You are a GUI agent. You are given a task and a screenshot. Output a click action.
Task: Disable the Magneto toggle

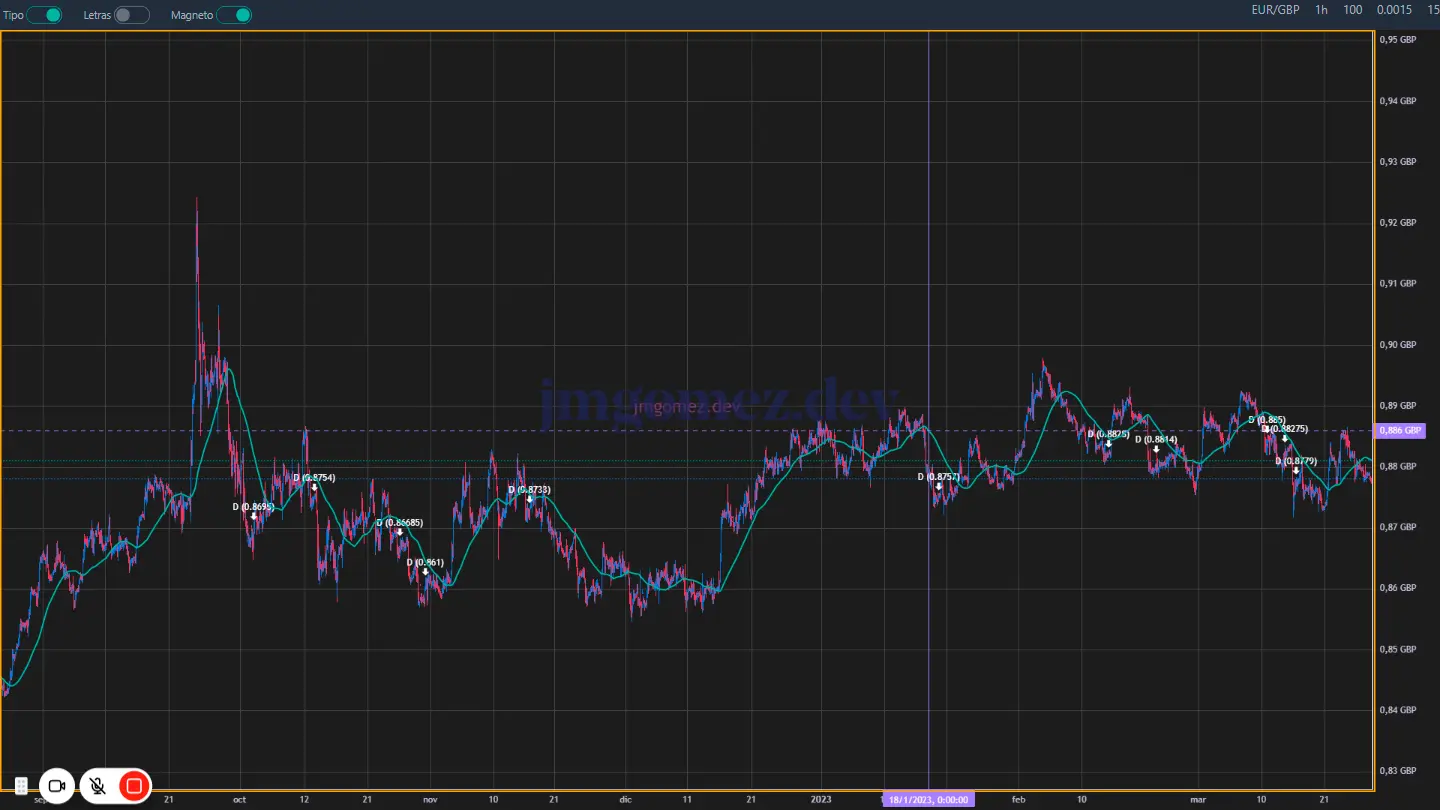pos(235,15)
